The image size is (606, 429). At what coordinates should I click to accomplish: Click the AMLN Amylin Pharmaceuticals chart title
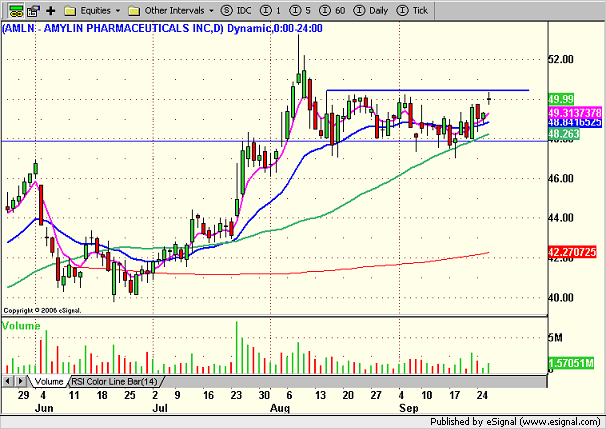pyautogui.click(x=162, y=28)
